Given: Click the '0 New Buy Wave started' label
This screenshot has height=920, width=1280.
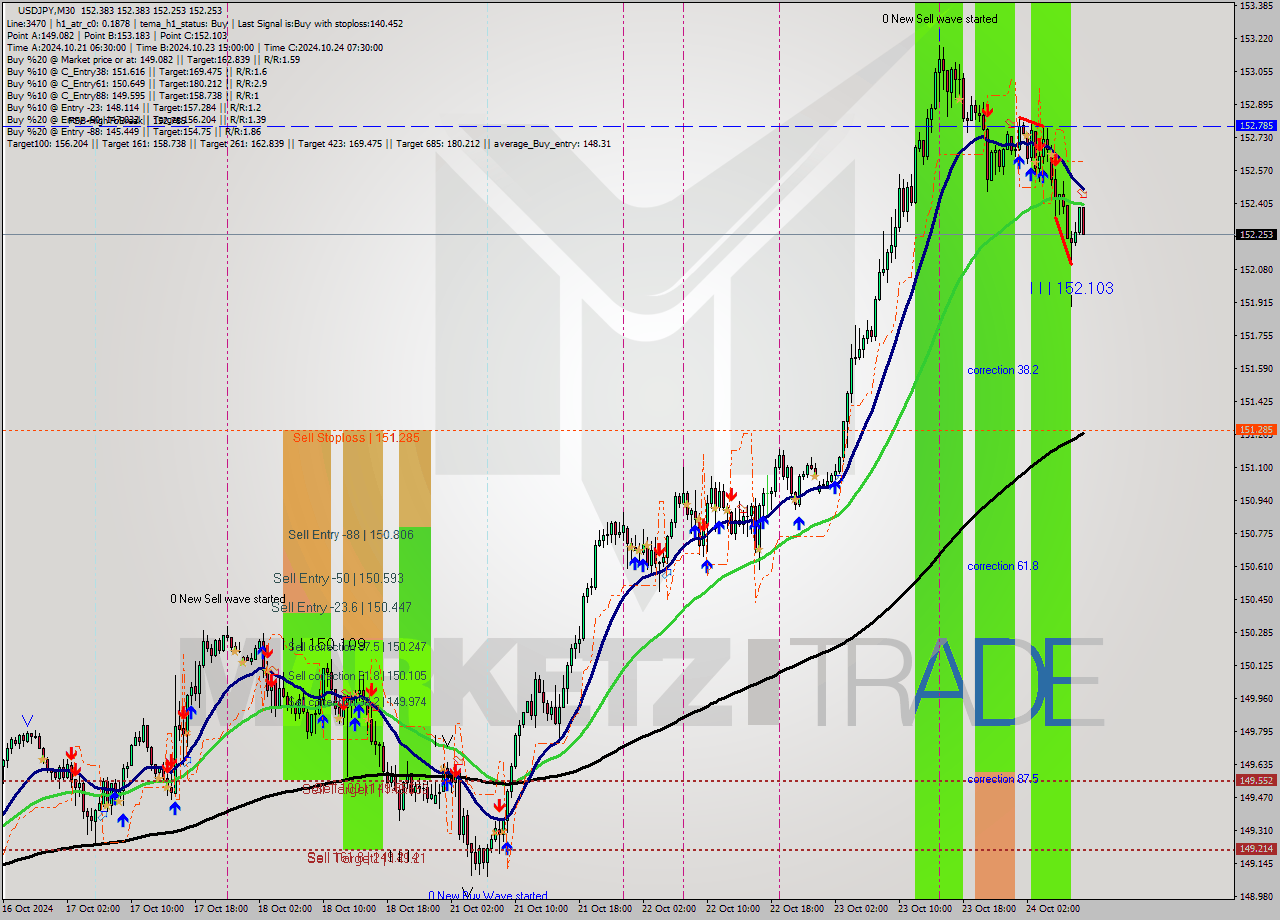Looking at the screenshot, I should [x=488, y=896].
